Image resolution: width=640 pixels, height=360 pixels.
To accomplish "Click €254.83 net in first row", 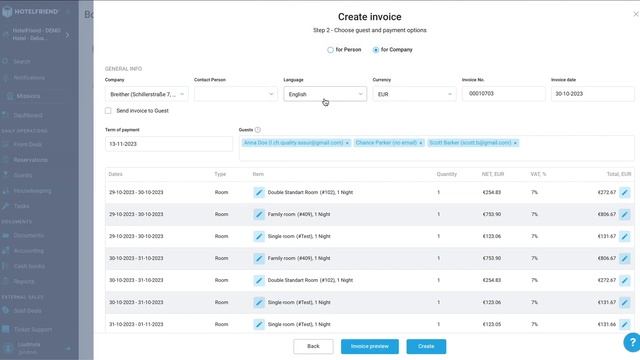I will pos(491,192).
